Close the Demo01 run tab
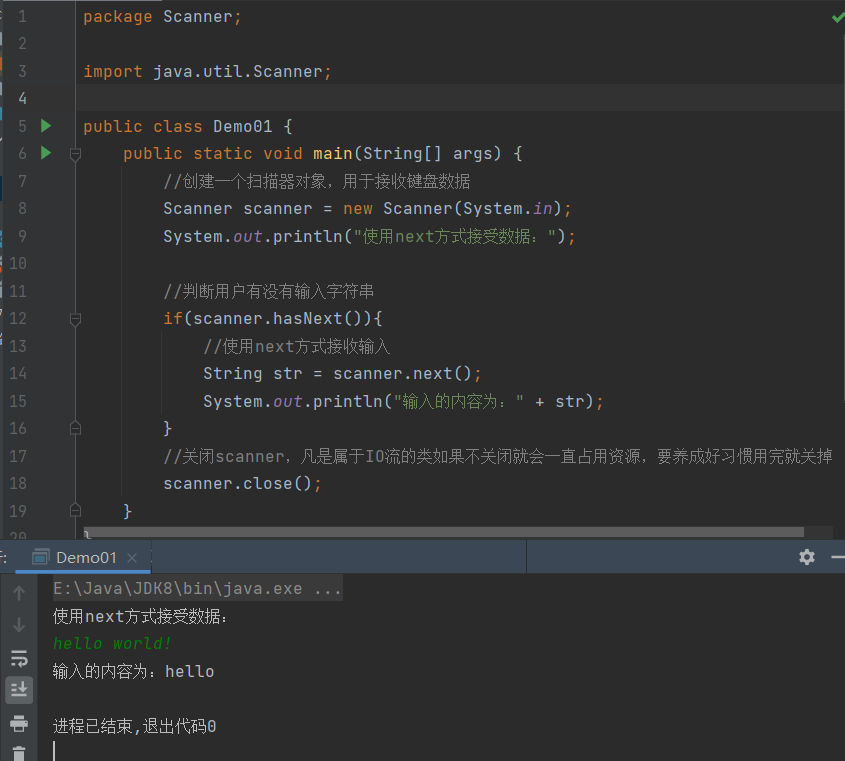 132,558
